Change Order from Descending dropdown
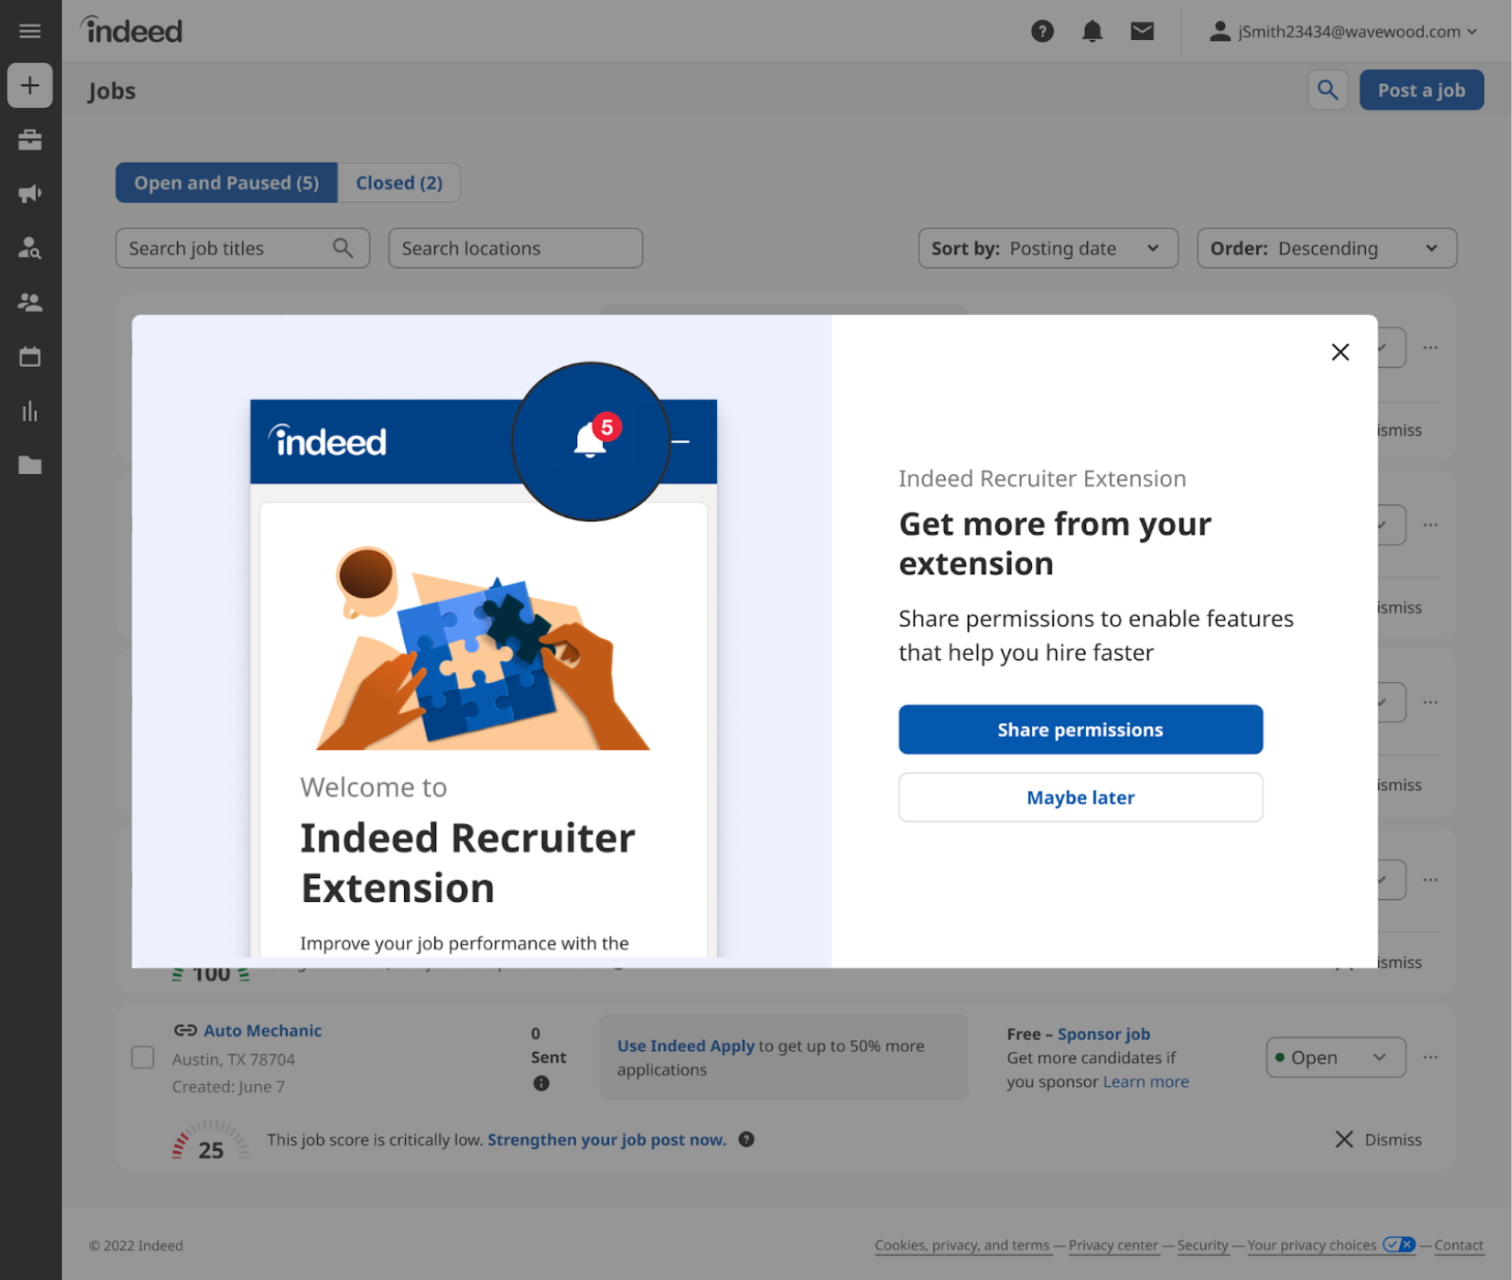 (1327, 248)
